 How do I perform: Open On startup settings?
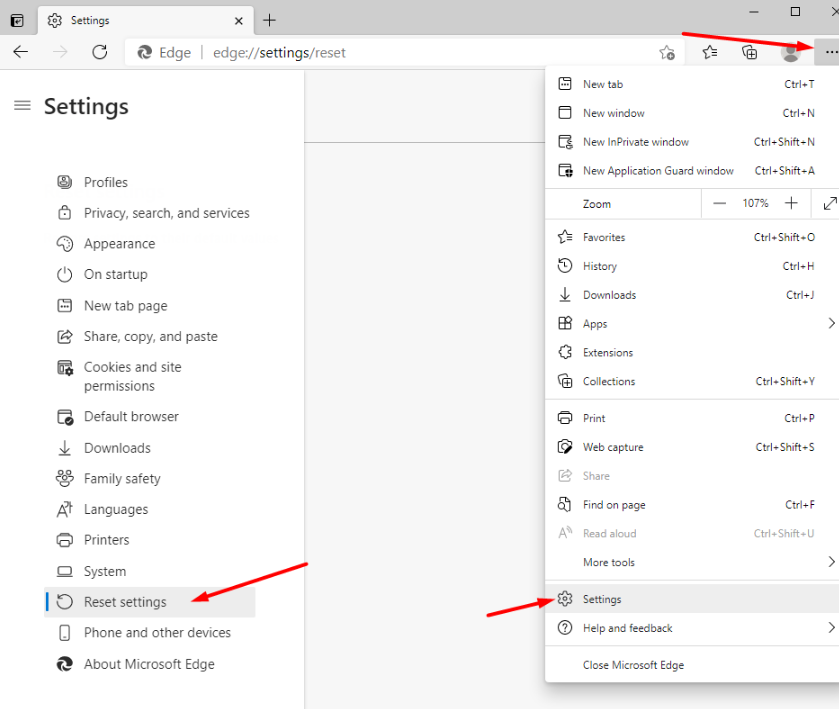150,275
